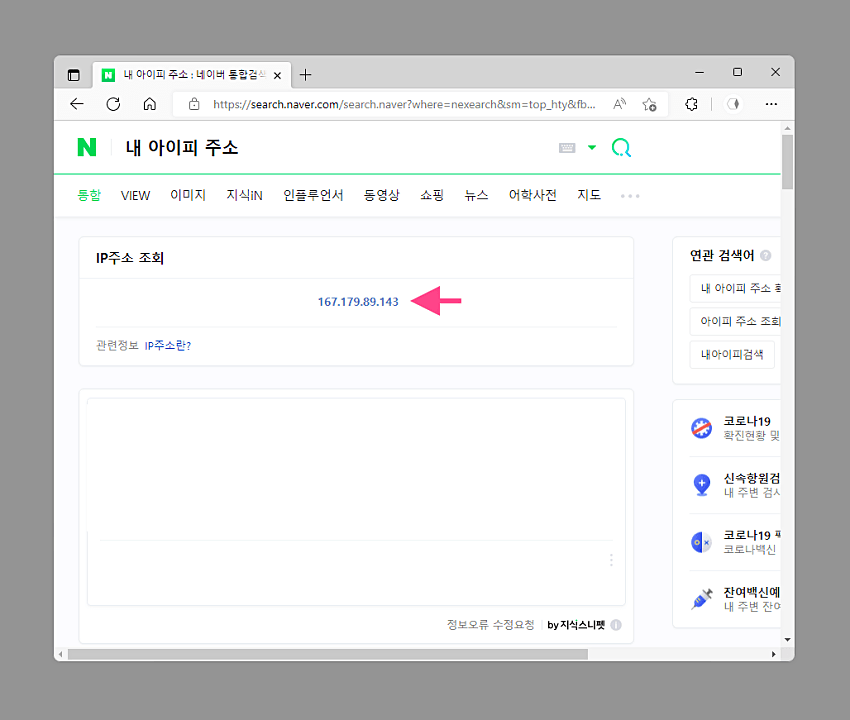Click the 내아이피검색 related search term
This screenshot has width=850, height=720.
(731, 353)
